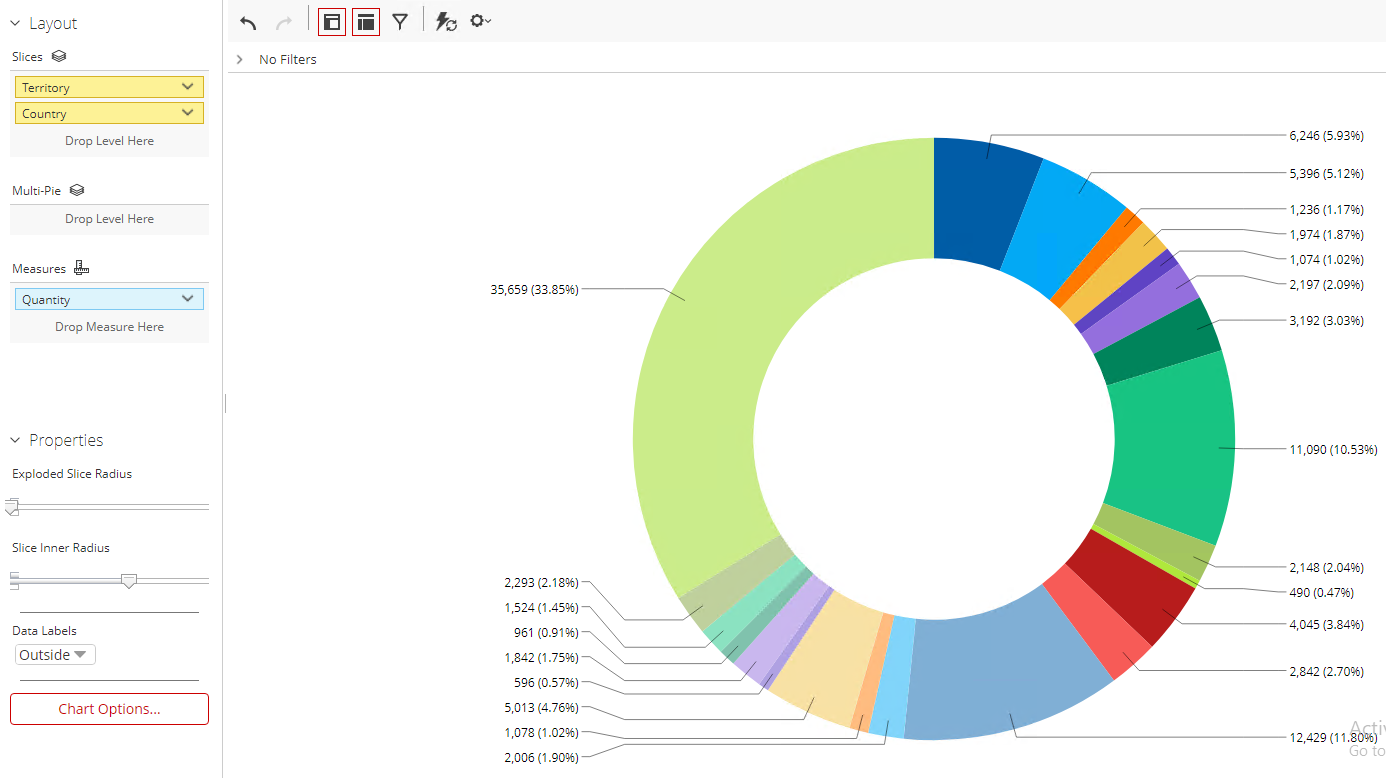Screen dimensions: 1386x778
Task: Open the filter funnel icon
Action: tap(400, 21)
